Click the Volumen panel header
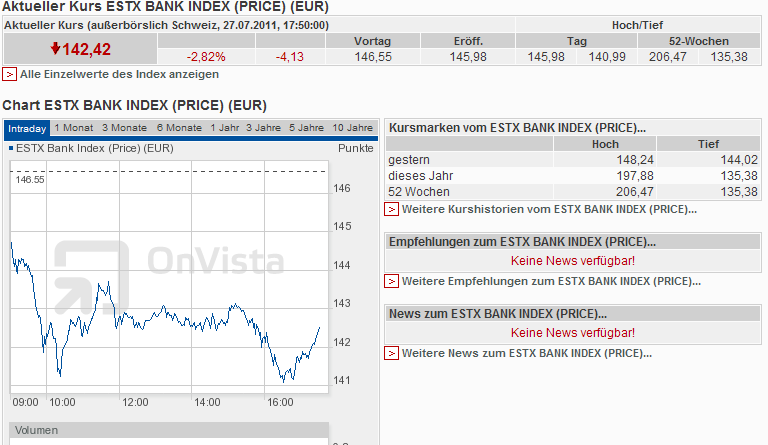Image resolution: width=768 pixels, height=445 pixels. click(169, 430)
